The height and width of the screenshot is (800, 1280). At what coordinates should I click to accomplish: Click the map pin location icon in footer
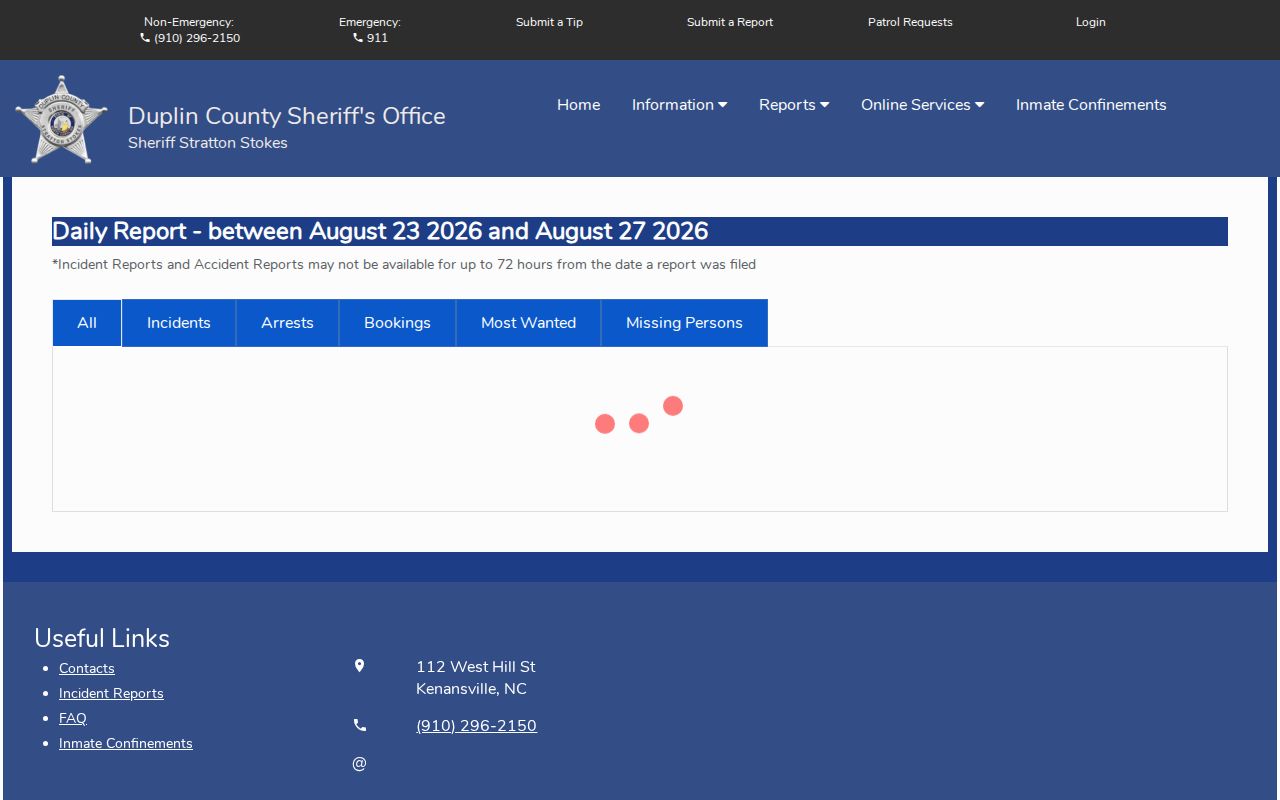click(x=359, y=666)
